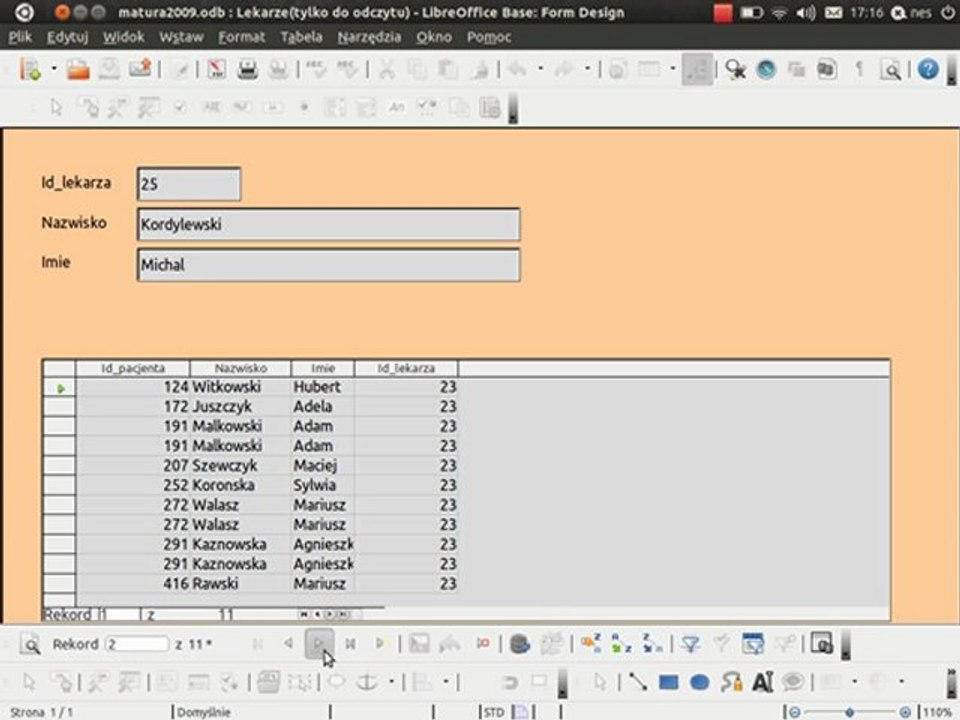
Task: Open the Pomoc menu
Action: 489,37
